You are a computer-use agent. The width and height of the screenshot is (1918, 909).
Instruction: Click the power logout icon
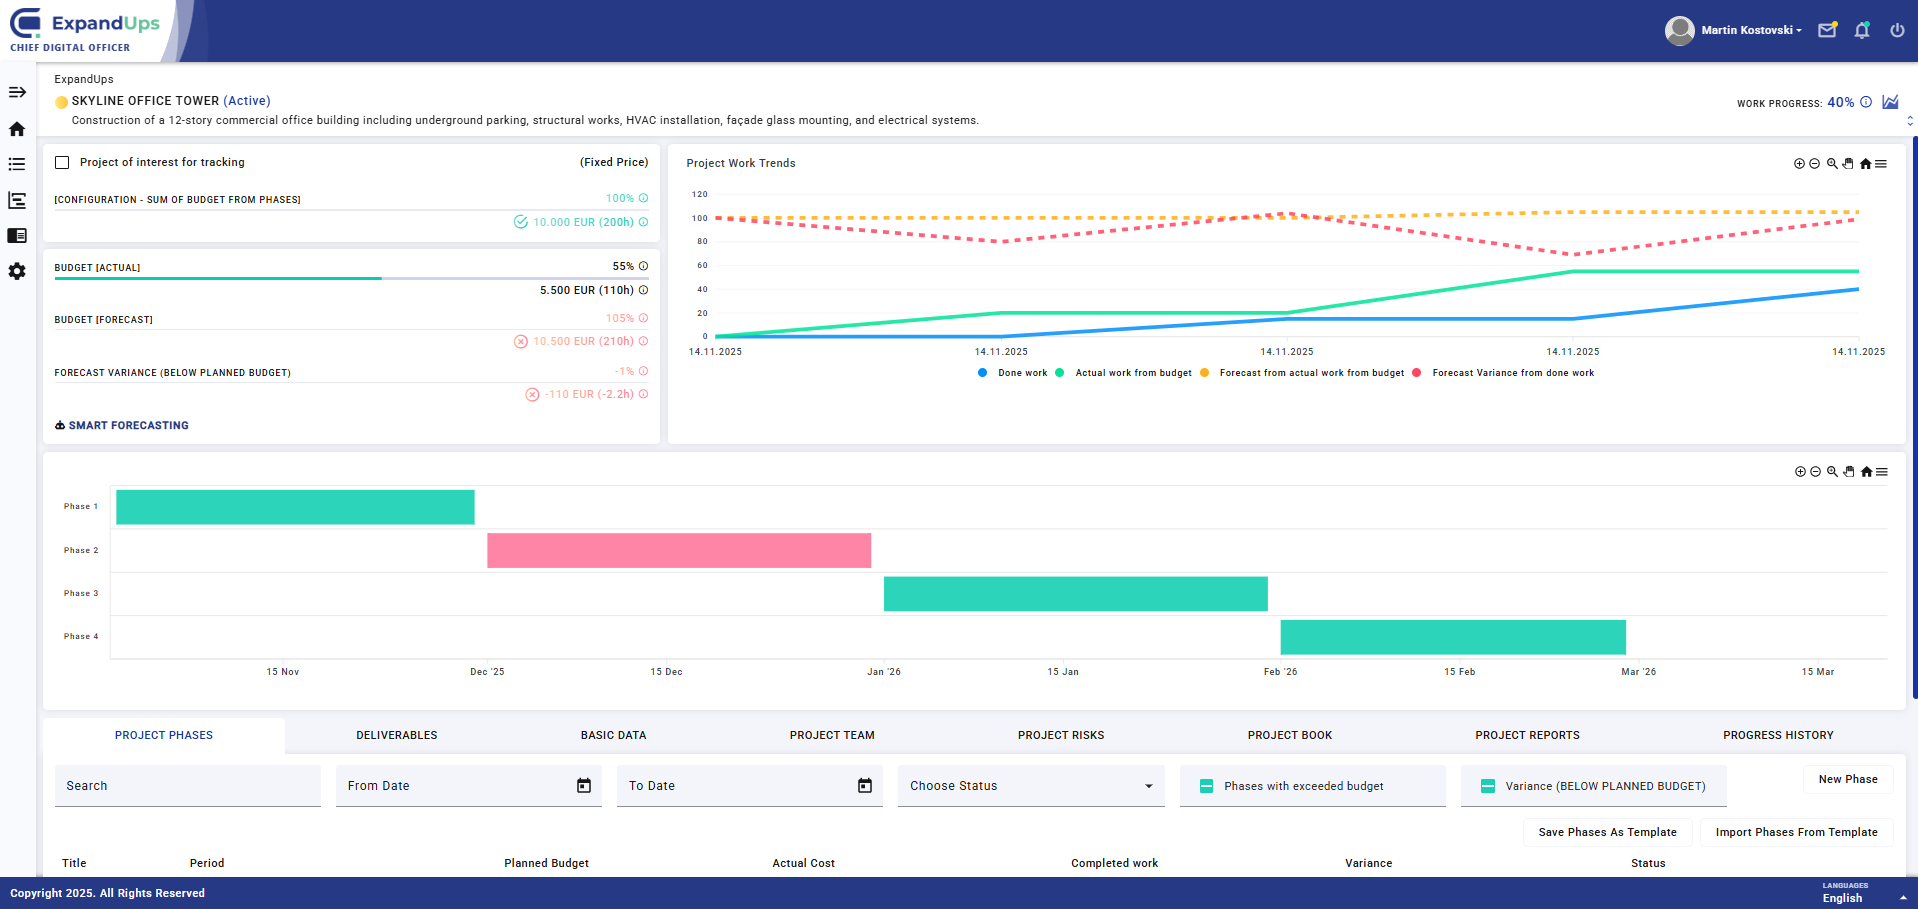(1897, 30)
